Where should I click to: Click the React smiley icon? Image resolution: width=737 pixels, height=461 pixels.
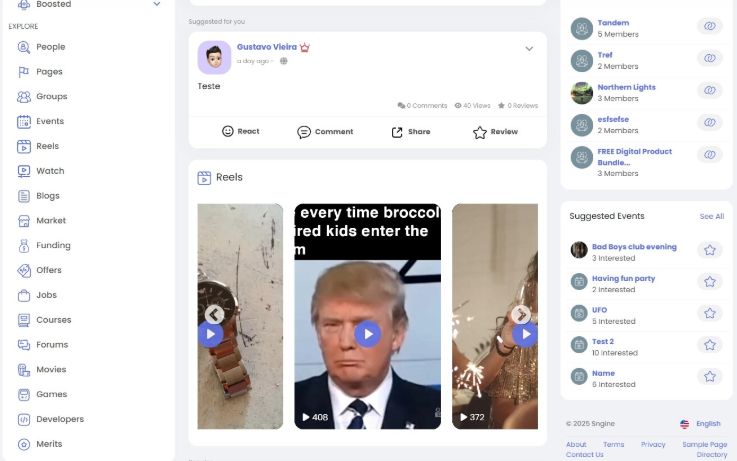(x=227, y=132)
